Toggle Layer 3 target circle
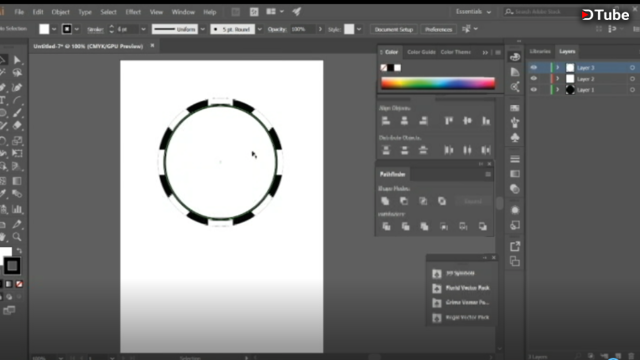Viewport: 640px width, 360px height. tap(632, 68)
